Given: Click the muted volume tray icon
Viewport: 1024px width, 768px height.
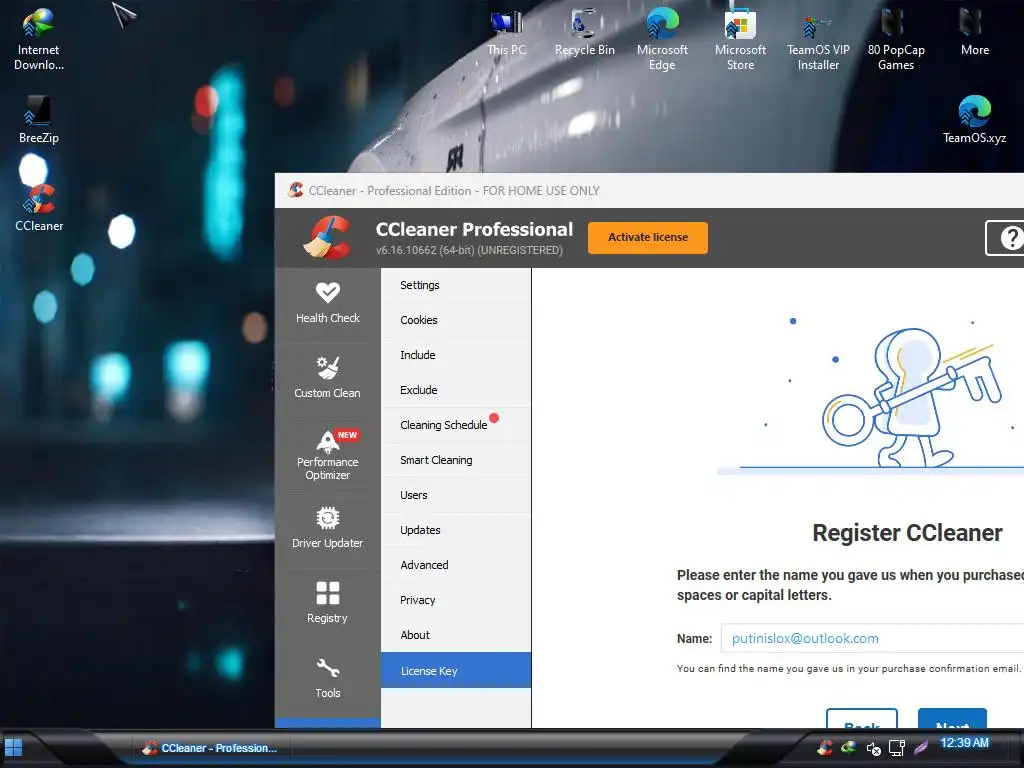Looking at the screenshot, I should click(873, 748).
